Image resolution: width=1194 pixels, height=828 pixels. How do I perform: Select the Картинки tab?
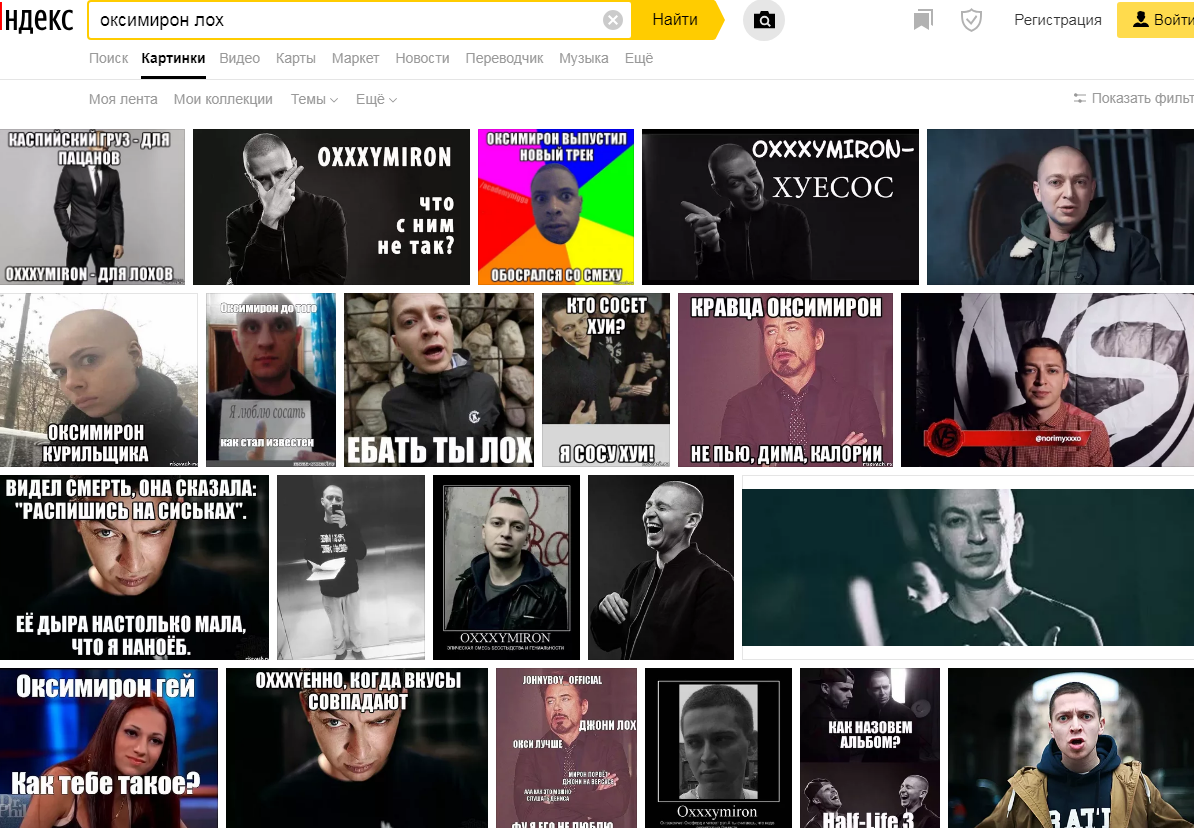coord(173,58)
